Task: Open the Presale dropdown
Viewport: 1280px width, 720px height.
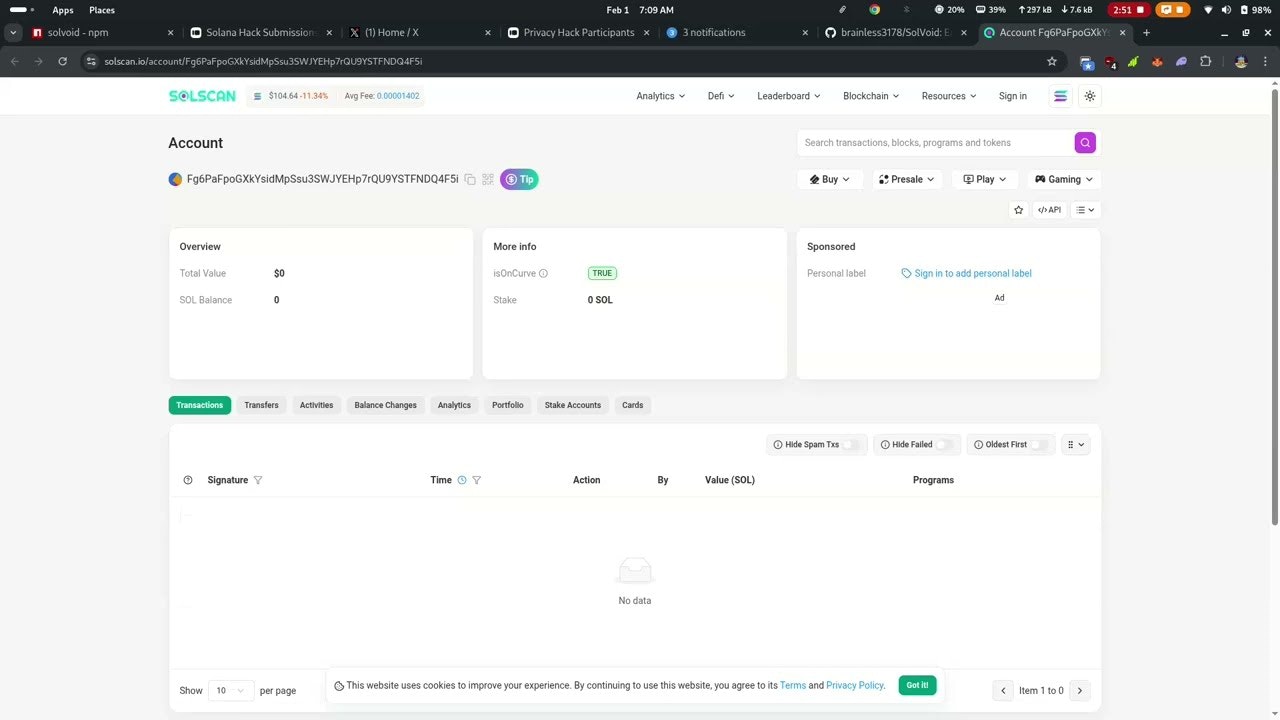Action: (x=906, y=179)
